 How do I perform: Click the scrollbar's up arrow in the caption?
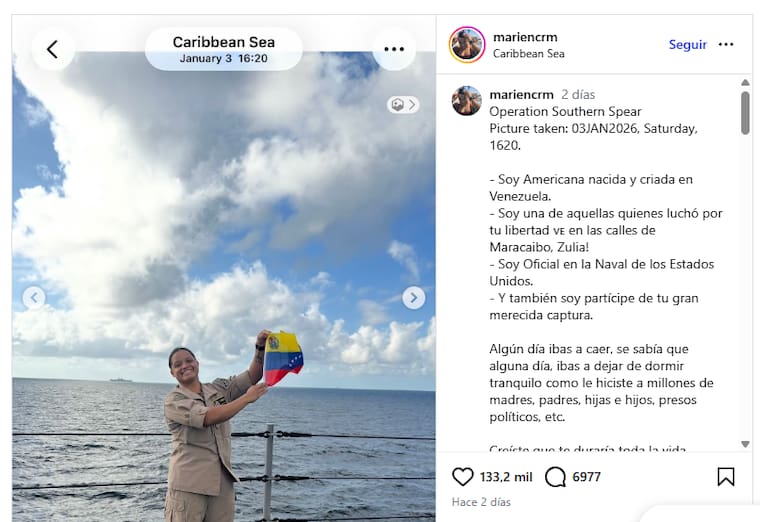coord(745,83)
